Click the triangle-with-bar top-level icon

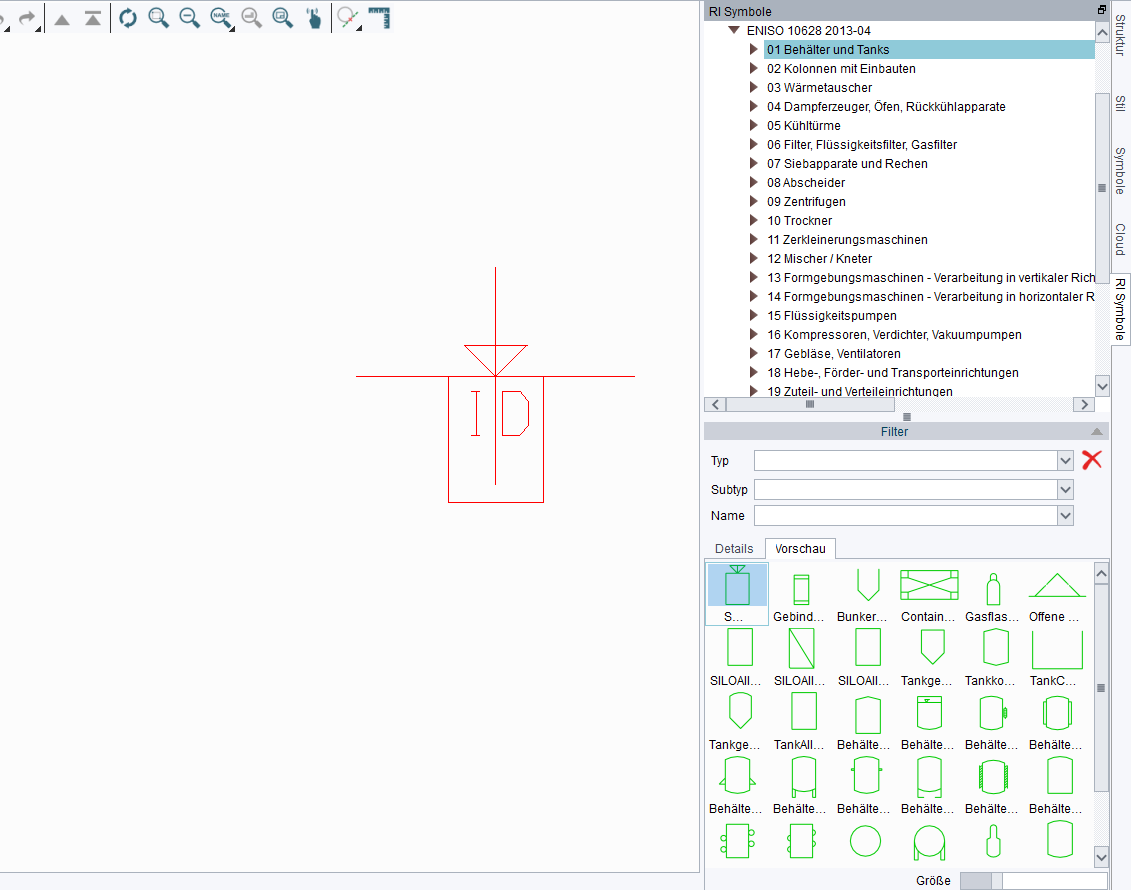pos(92,18)
